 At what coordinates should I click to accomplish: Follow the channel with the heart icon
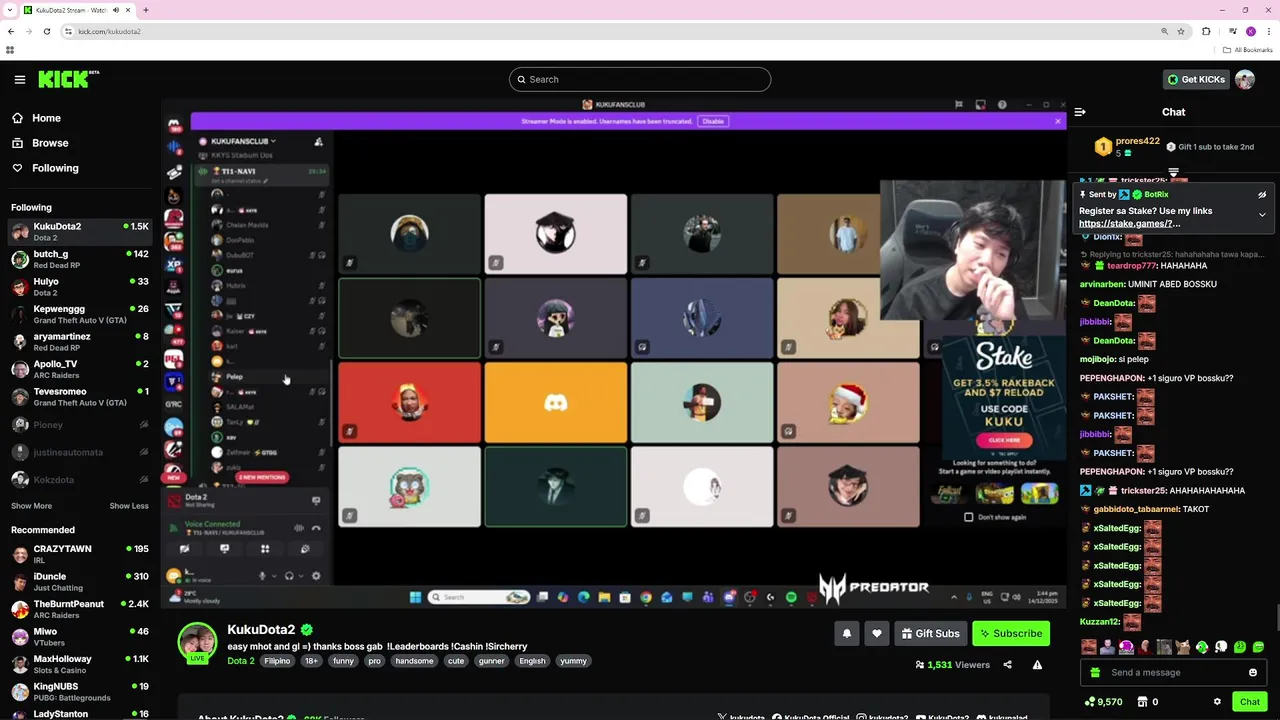tap(877, 633)
